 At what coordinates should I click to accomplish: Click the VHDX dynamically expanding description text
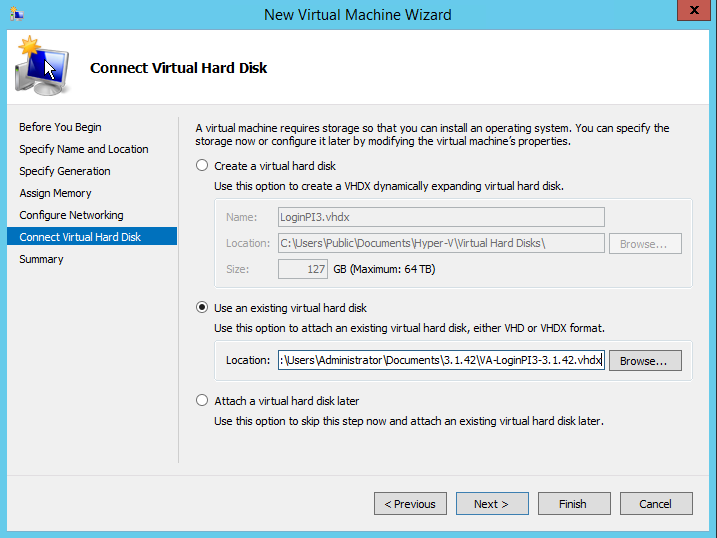click(x=389, y=186)
